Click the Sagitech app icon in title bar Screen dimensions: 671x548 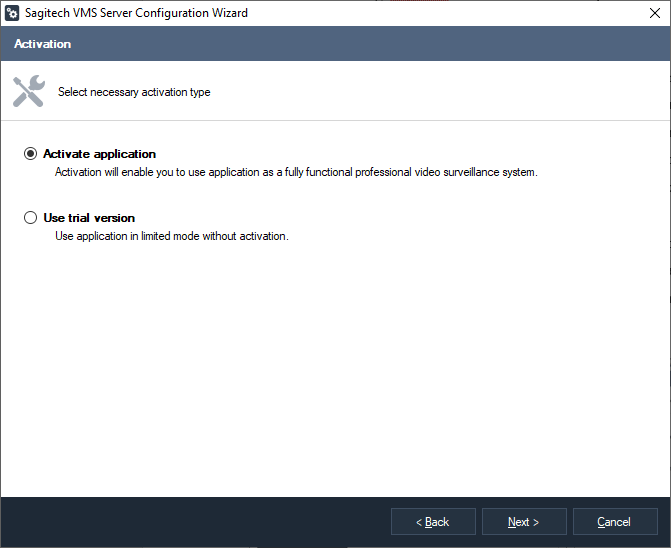click(x=13, y=14)
